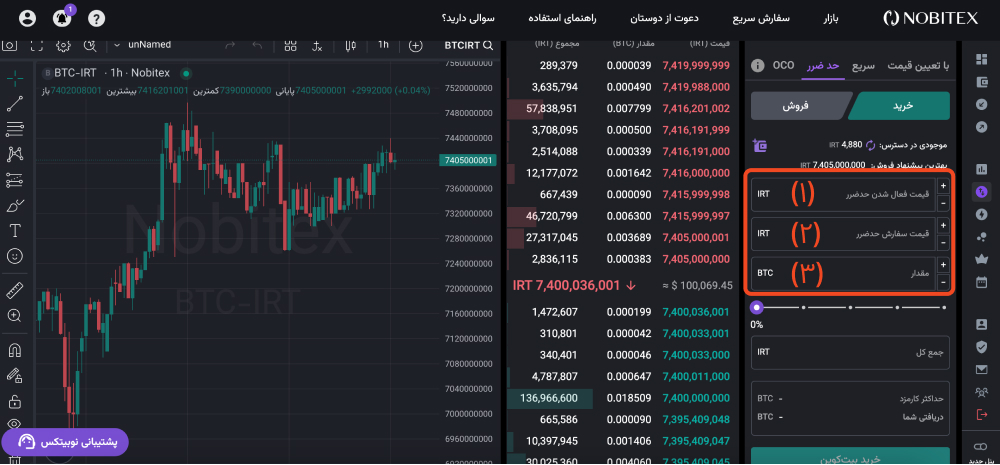Toggle lock all drawings padlock icon
The image size is (1000, 465).
click(x=15, y=401)
